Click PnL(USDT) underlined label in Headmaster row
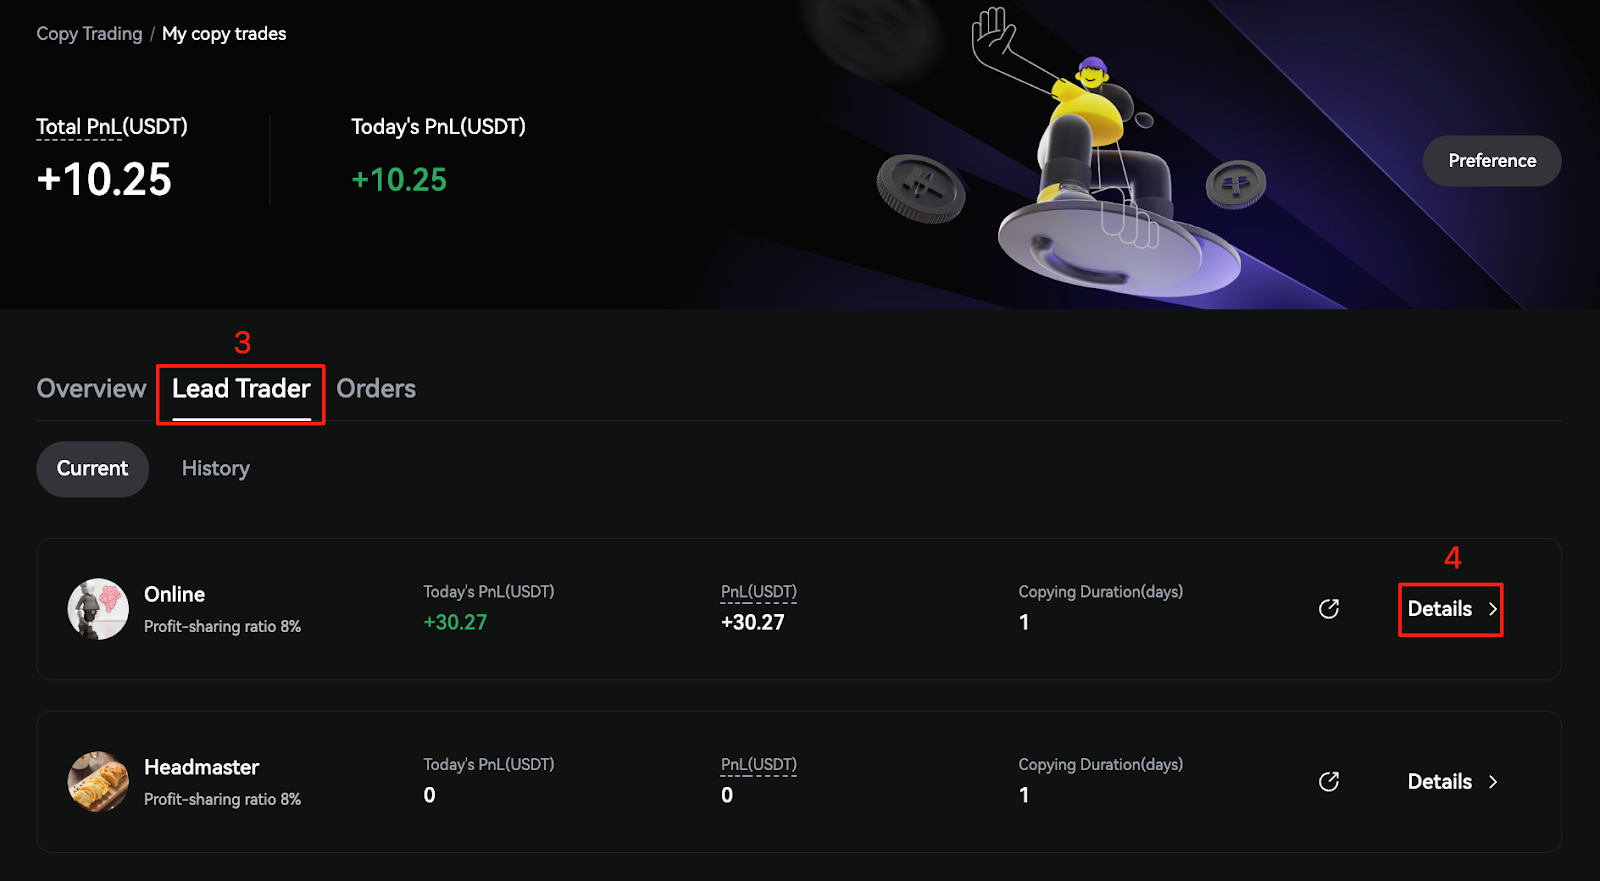 758,765
